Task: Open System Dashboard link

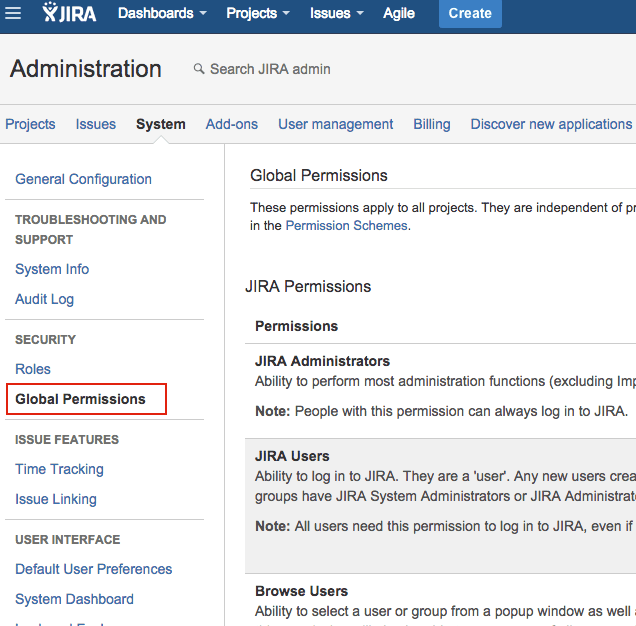Action: coord(74,599)
